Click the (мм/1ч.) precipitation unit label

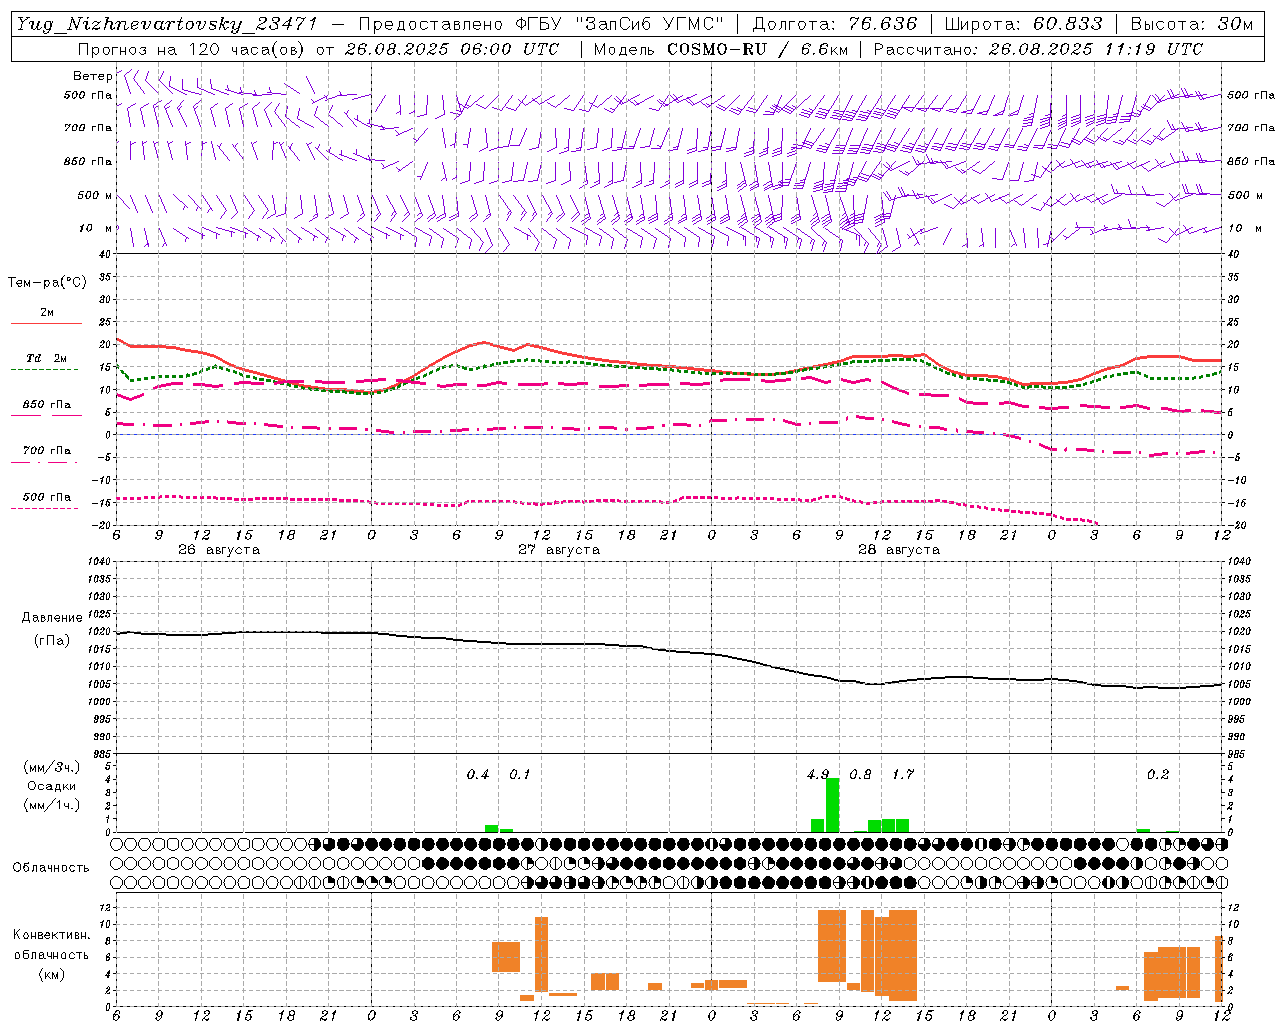coord(51,805)
